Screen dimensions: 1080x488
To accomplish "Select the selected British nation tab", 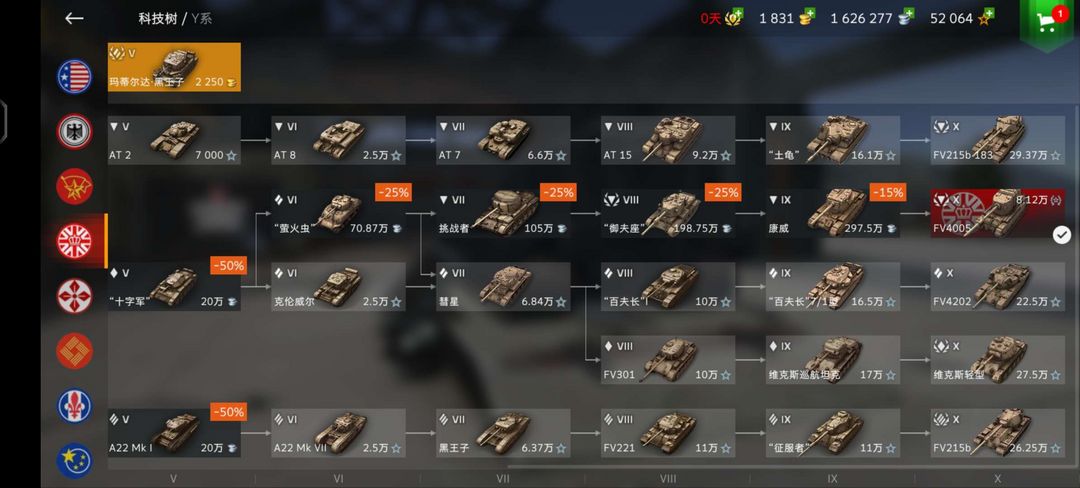I will [x=74, y=241].
